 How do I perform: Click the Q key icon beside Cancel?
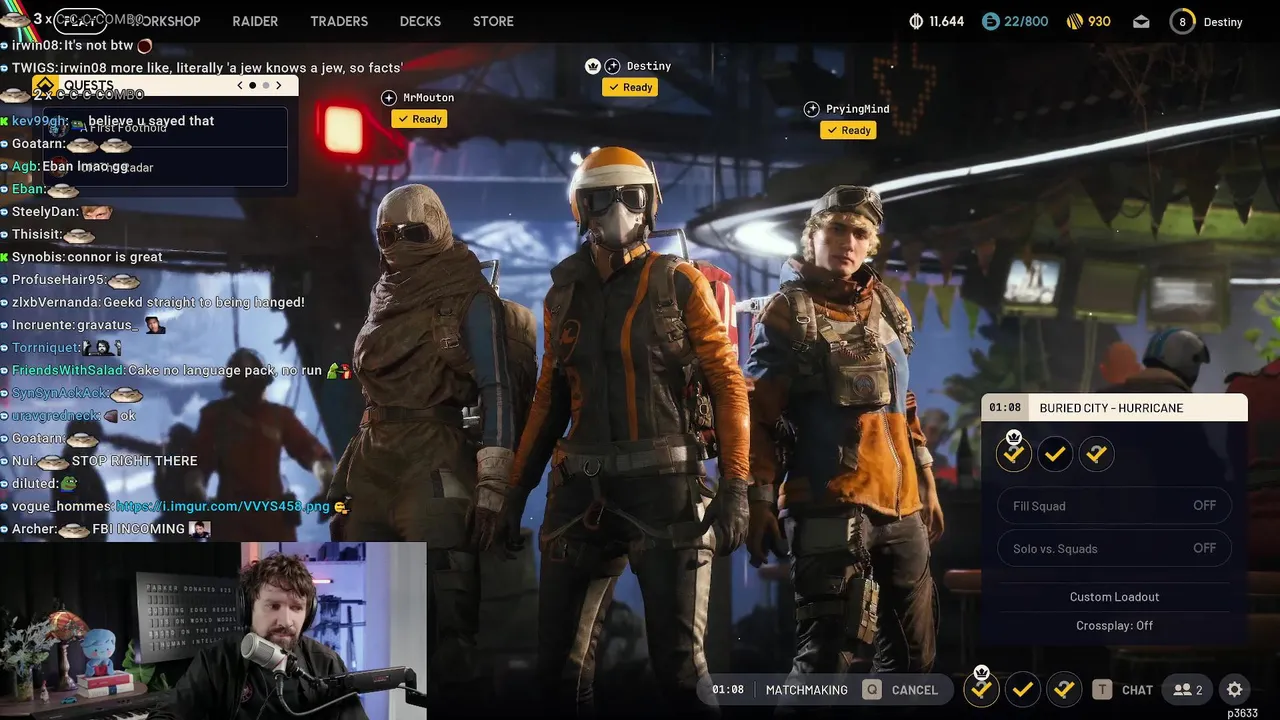[x=872, y=689]
